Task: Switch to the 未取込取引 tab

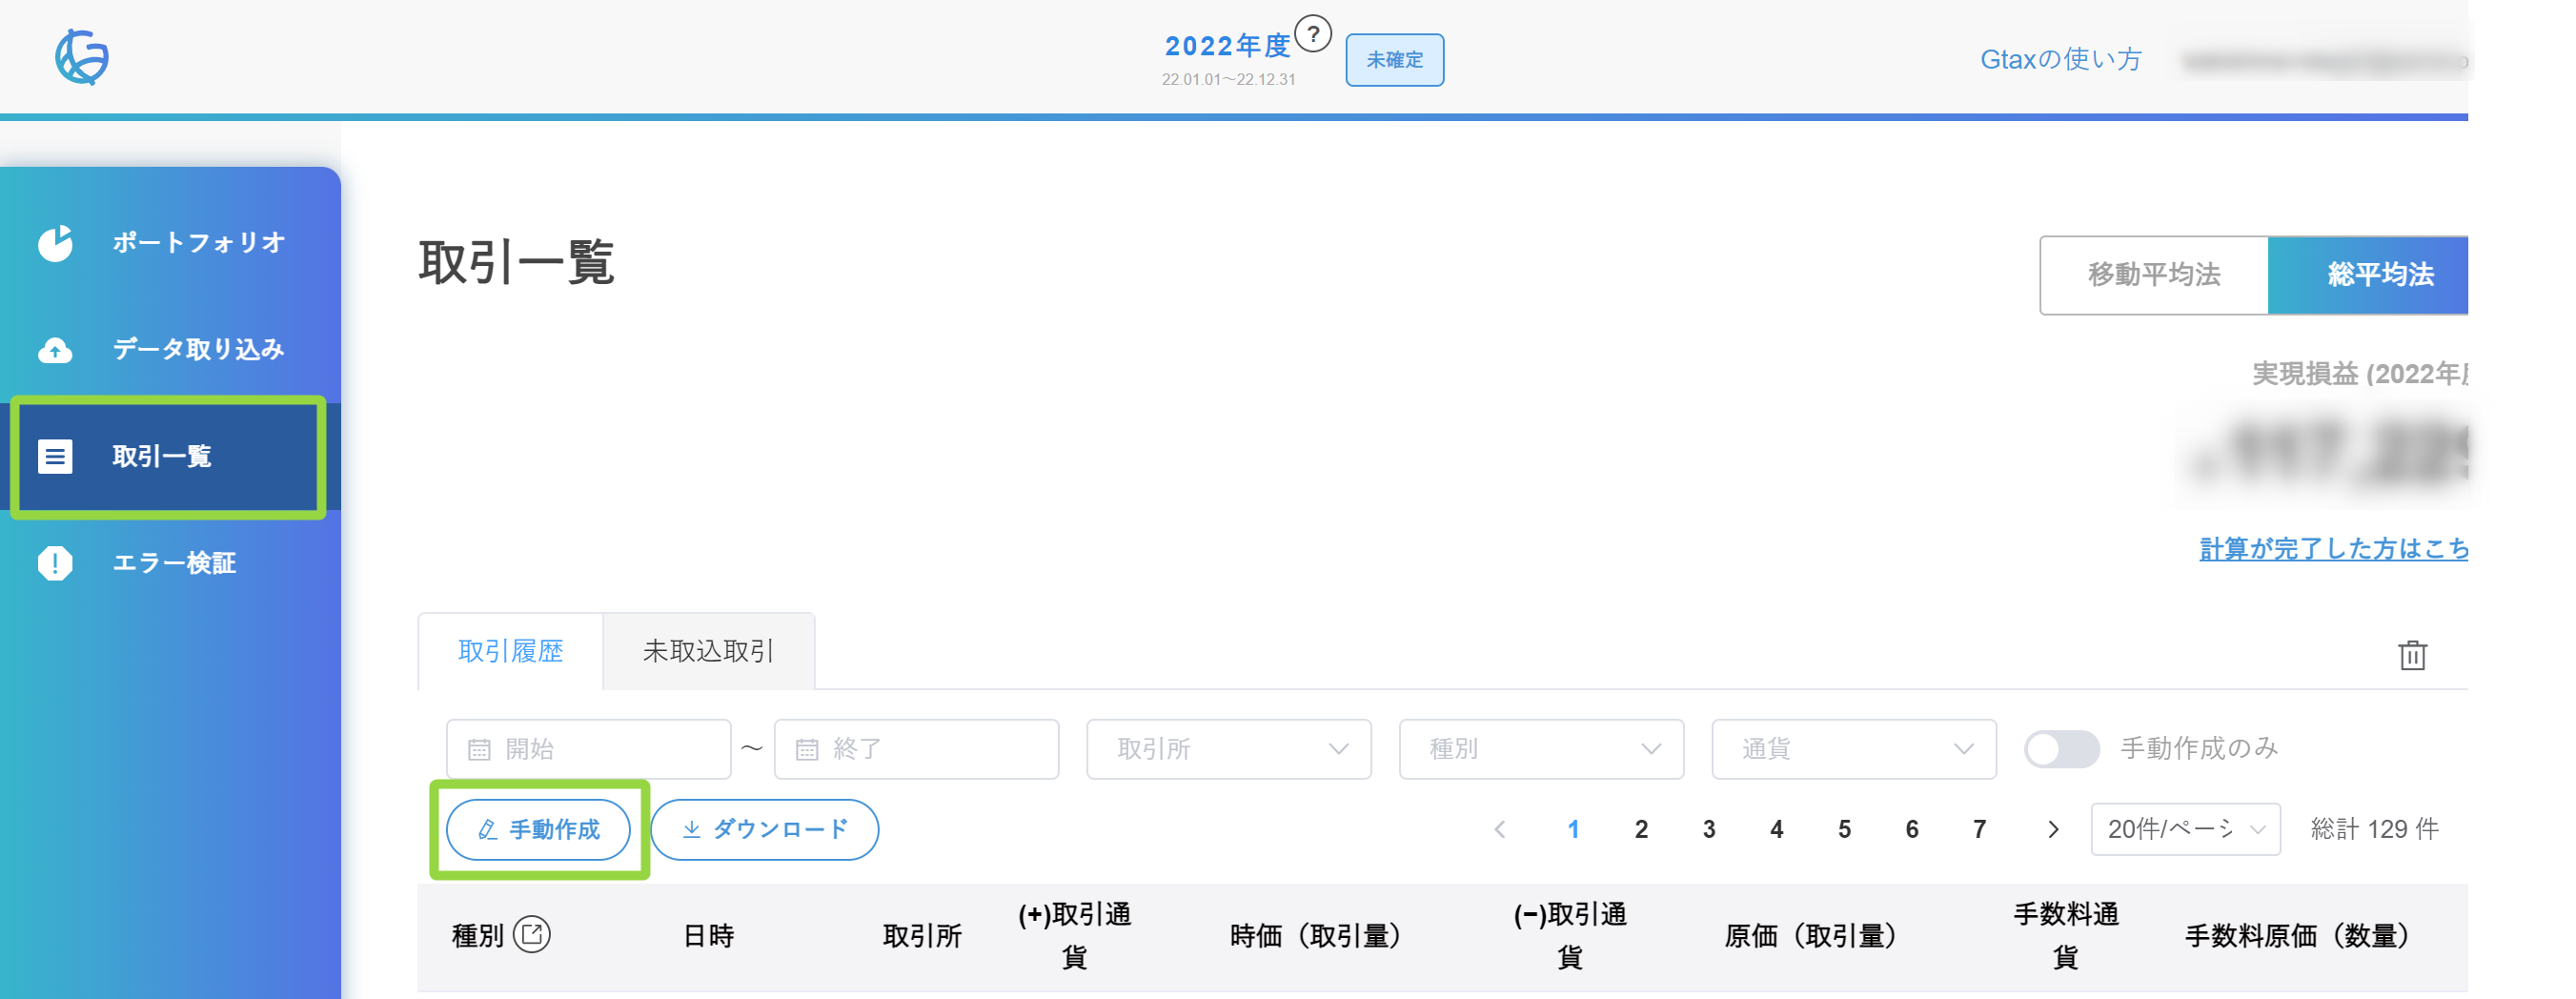Action: (708, 651)
